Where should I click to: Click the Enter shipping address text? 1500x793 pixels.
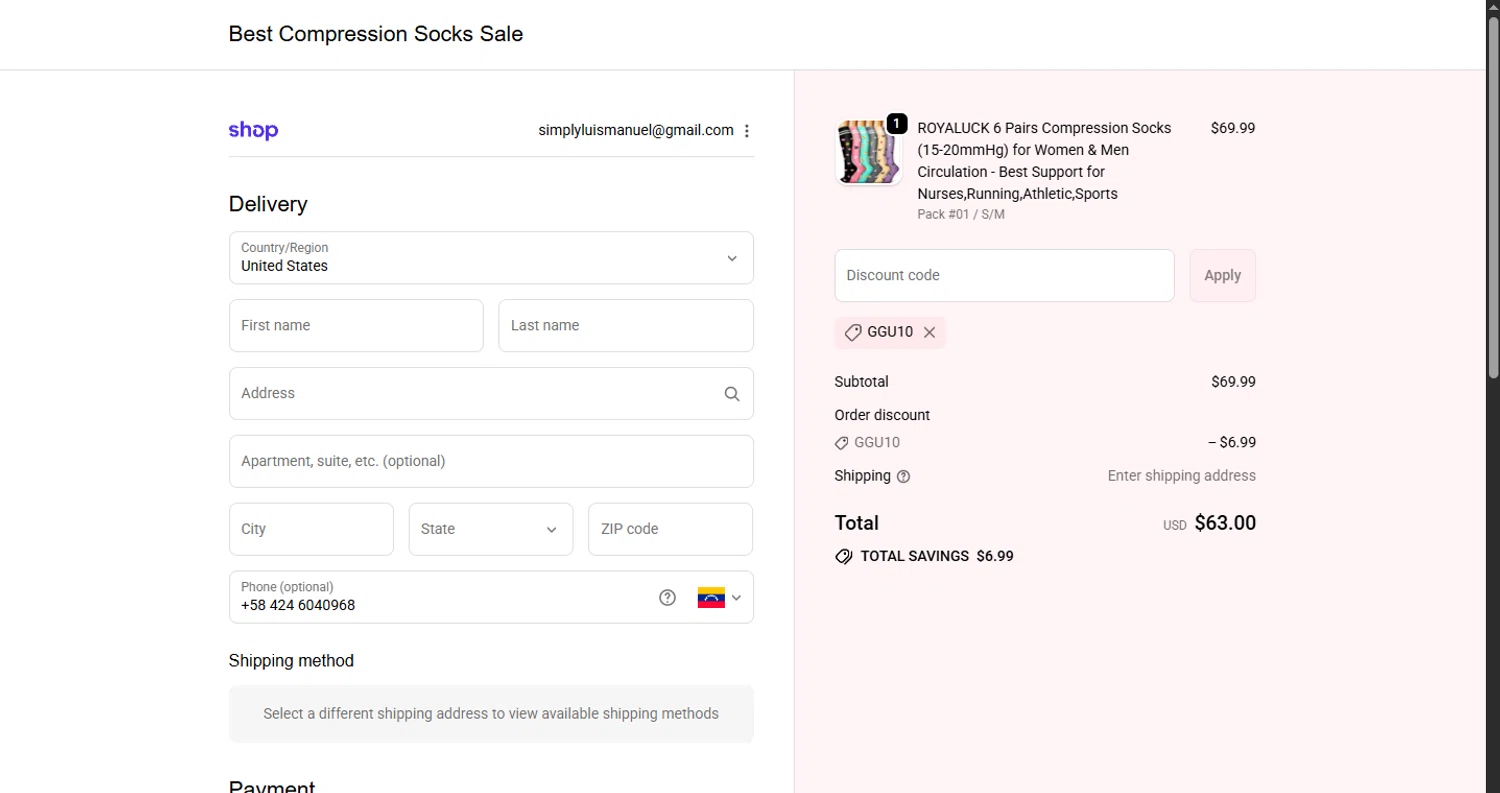[x=1181, y=476]
